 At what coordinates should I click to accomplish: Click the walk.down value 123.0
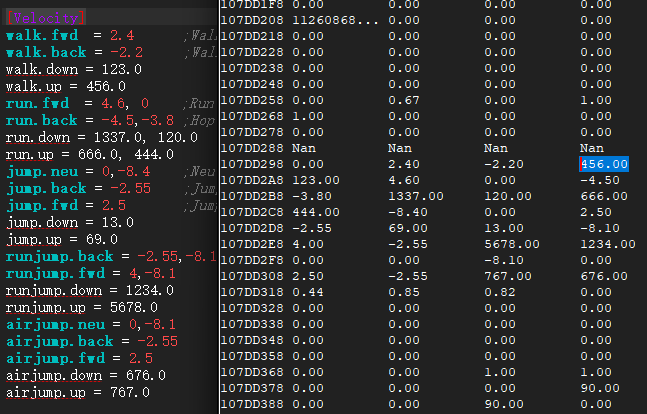(x=122, y=69)
